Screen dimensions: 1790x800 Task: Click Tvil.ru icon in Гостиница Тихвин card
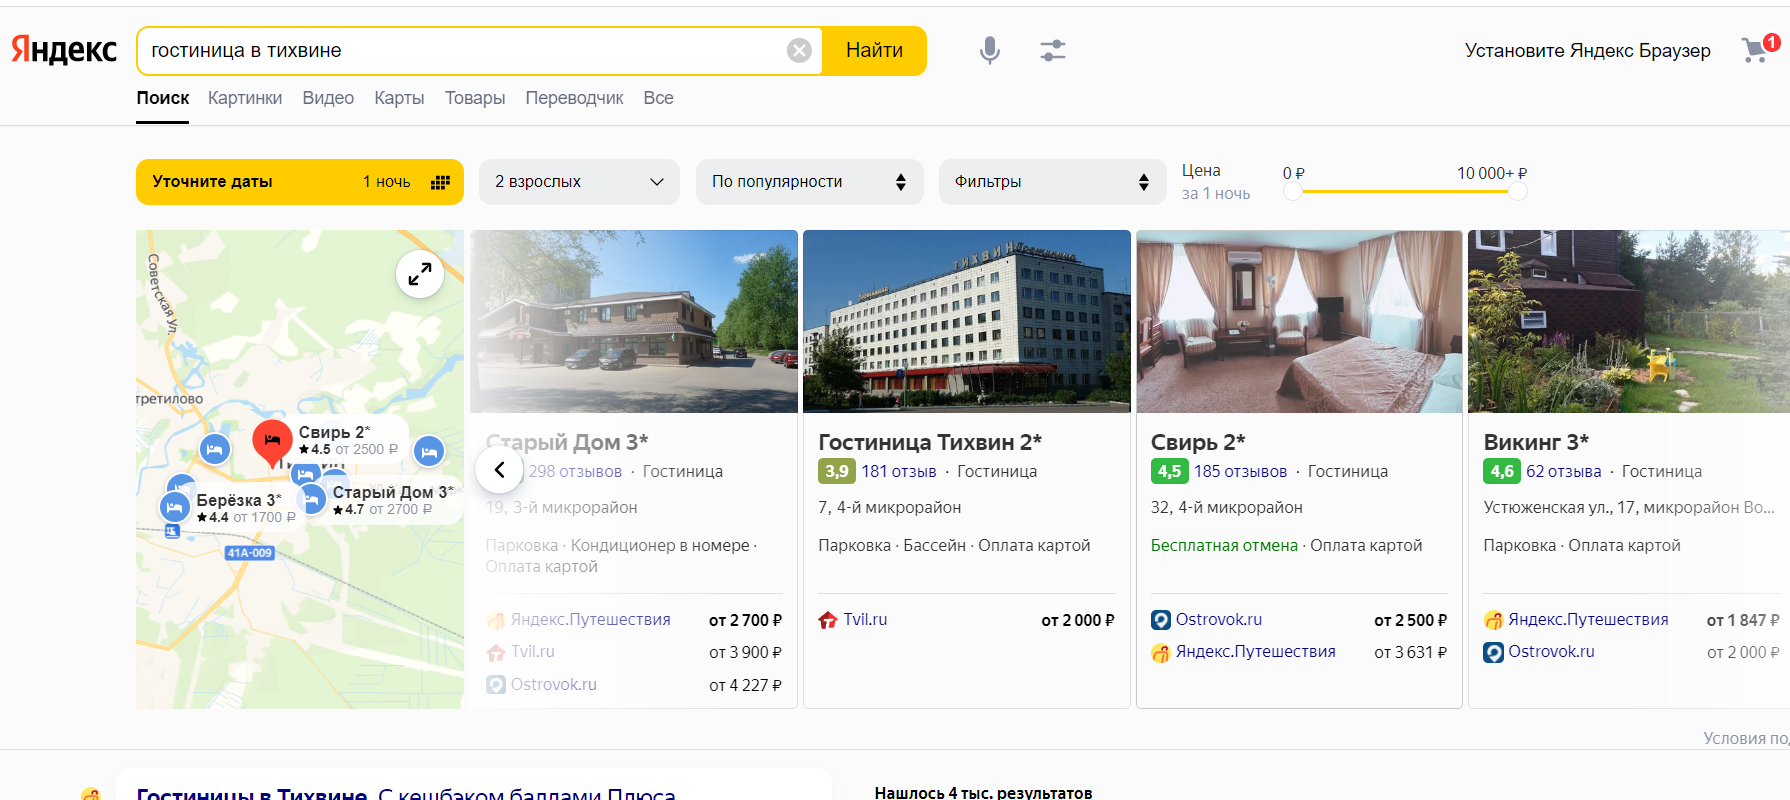(x=827, y=620)
